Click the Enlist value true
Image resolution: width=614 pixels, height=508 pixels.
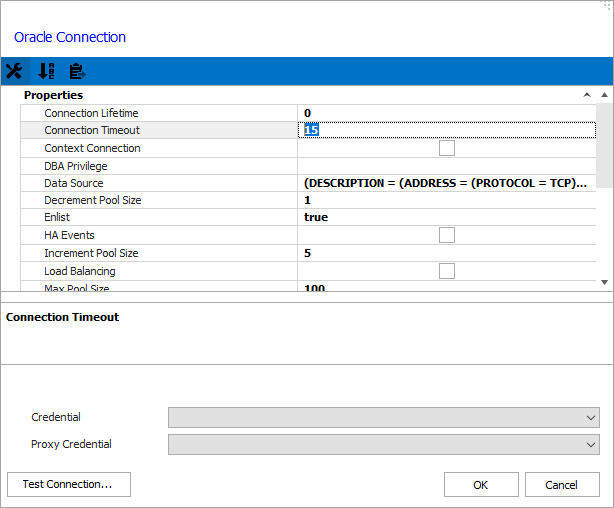pos(316,217)
